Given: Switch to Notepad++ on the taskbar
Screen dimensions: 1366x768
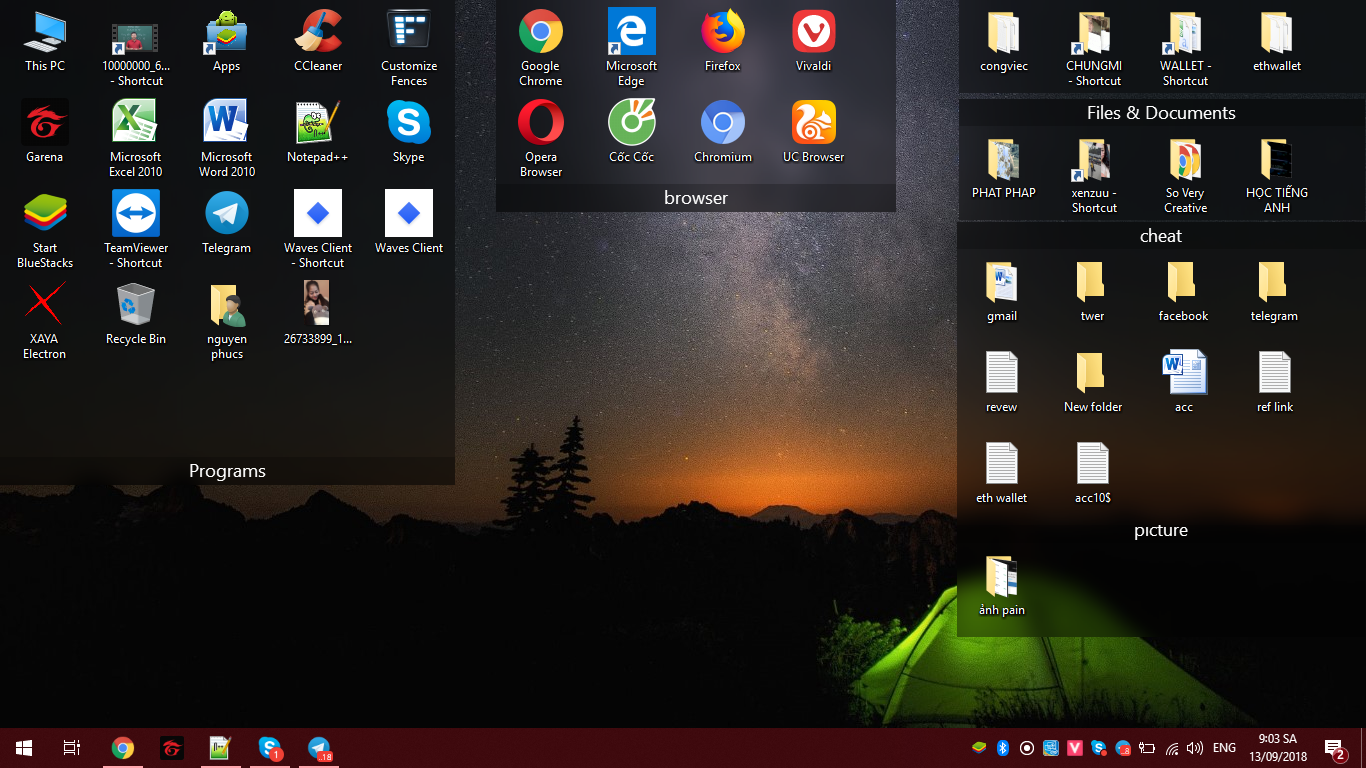Looking at the screenshot, I should point(220,748).
